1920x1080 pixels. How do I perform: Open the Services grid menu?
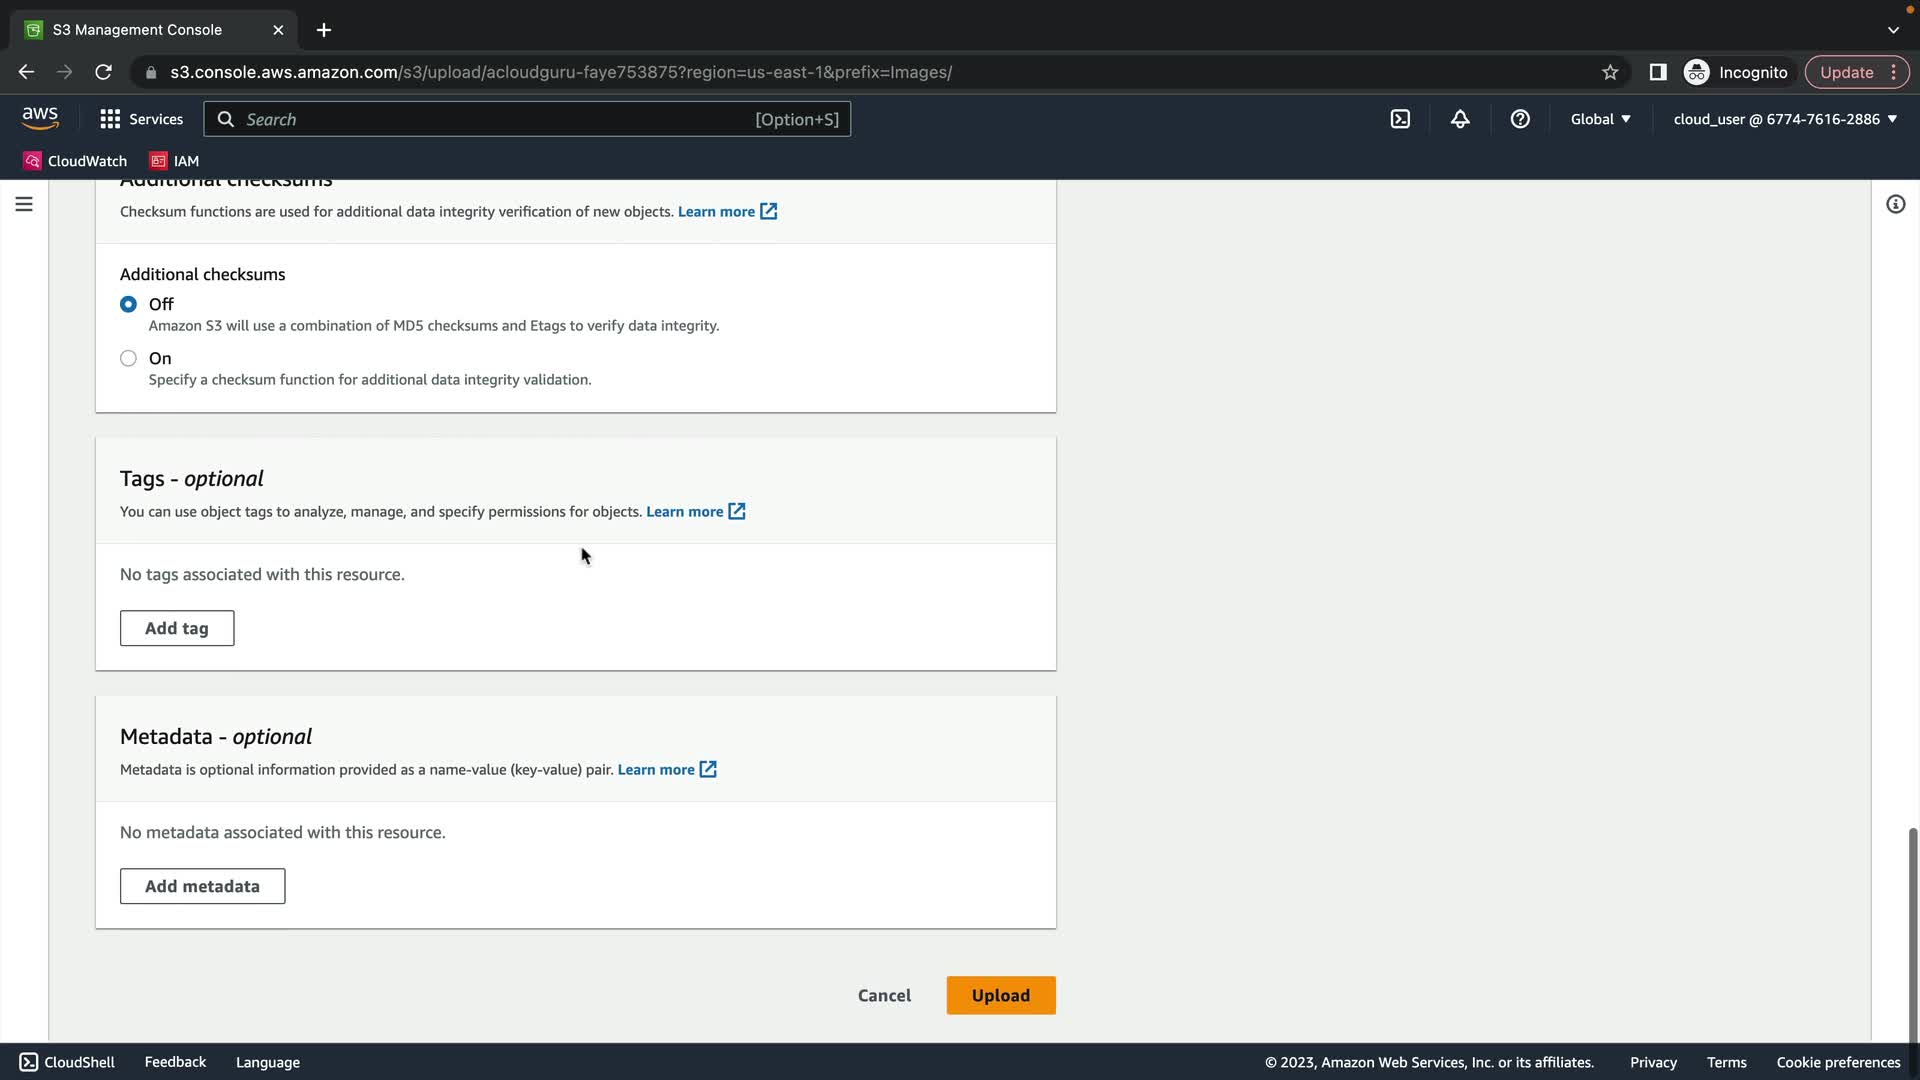click(x=141, y=119)
